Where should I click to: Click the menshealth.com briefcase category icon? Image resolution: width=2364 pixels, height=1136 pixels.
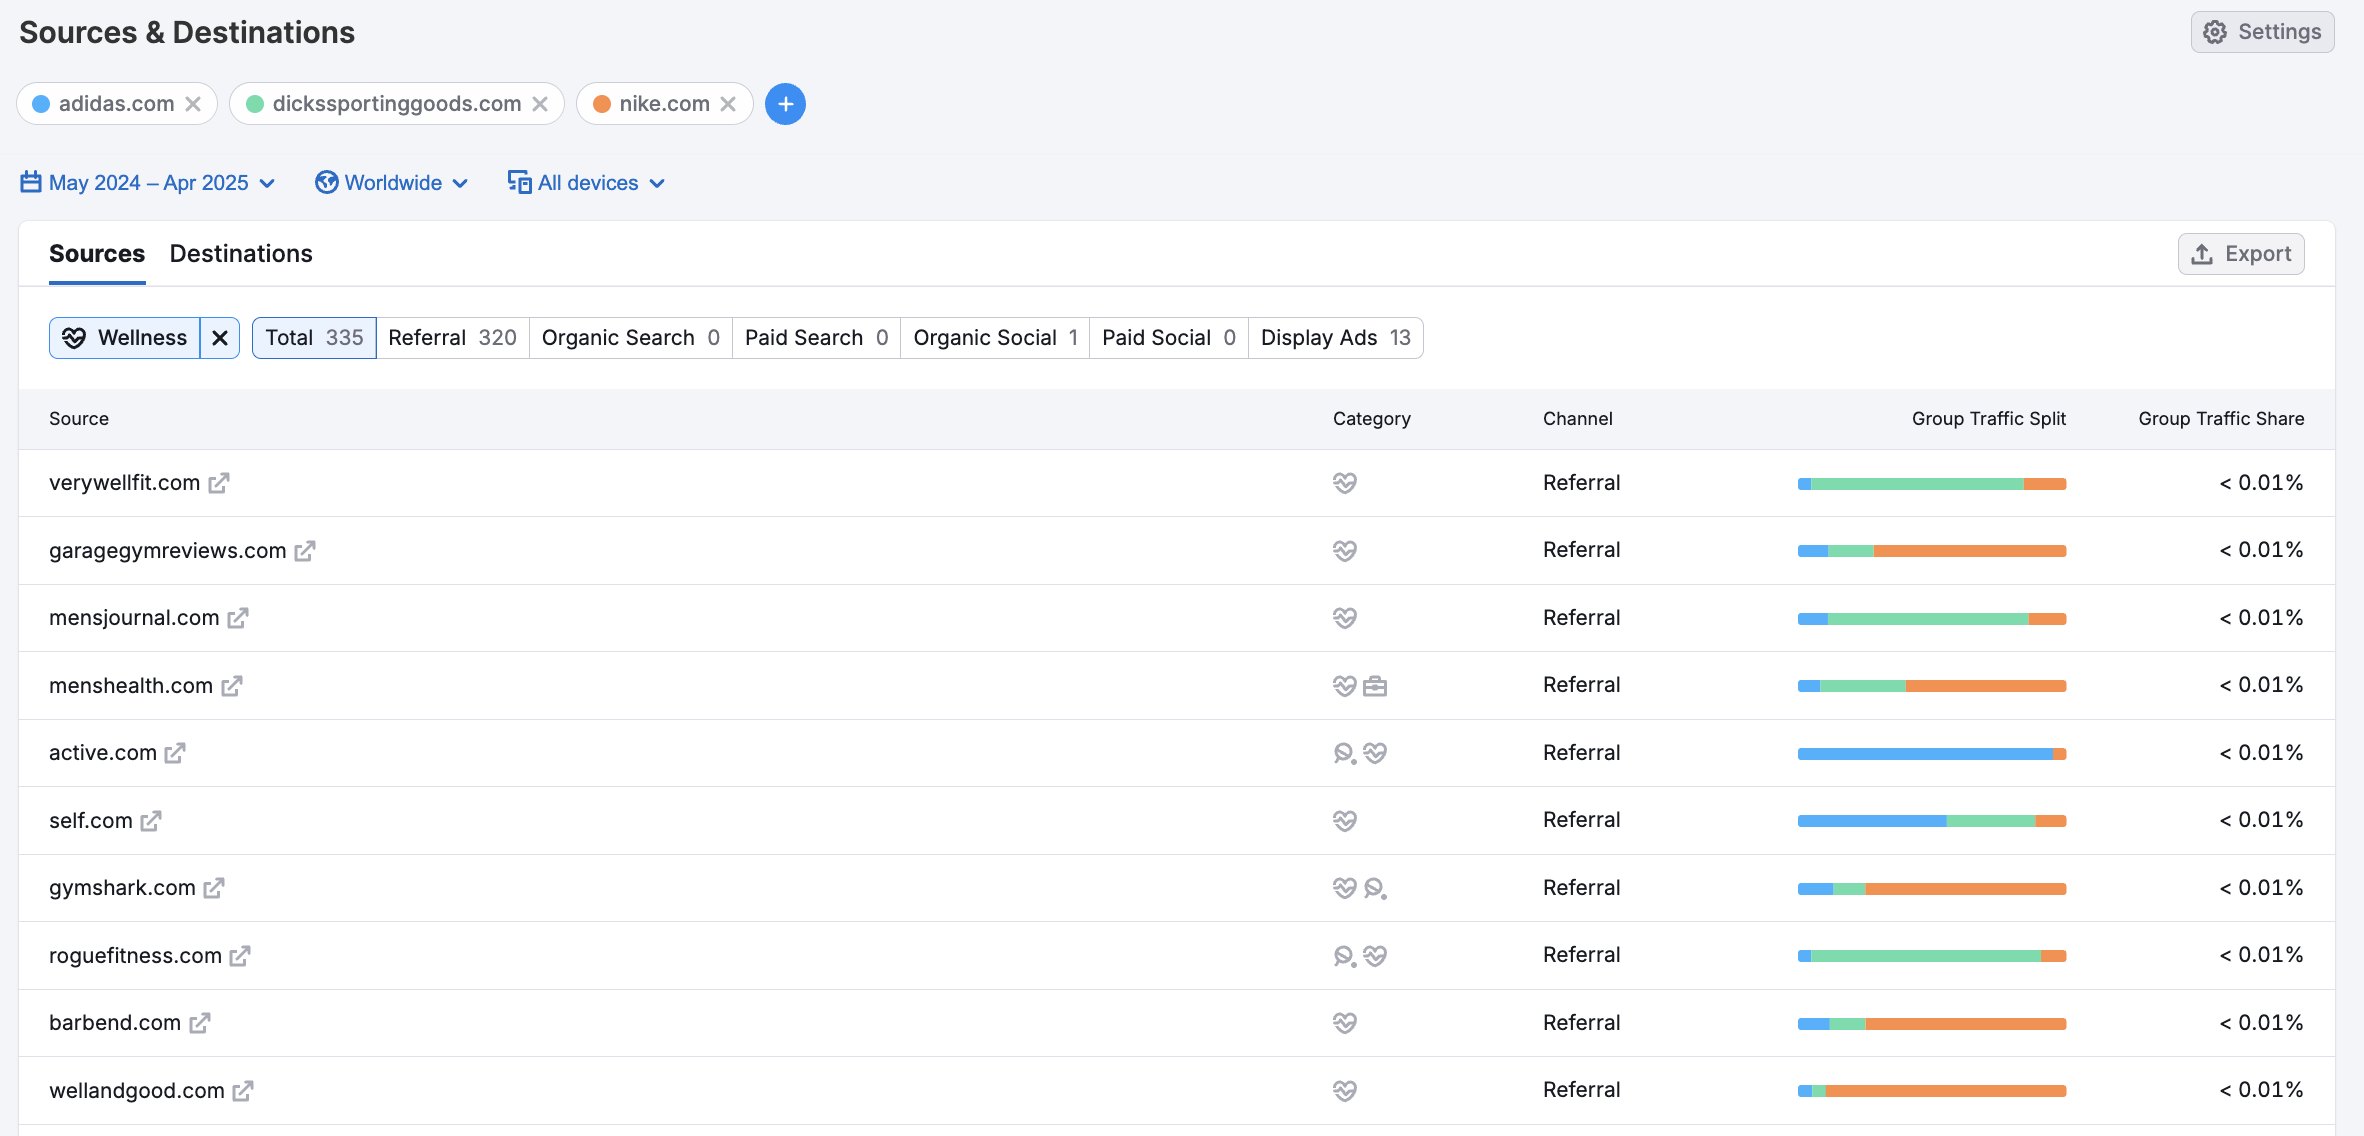[1375, 686]
